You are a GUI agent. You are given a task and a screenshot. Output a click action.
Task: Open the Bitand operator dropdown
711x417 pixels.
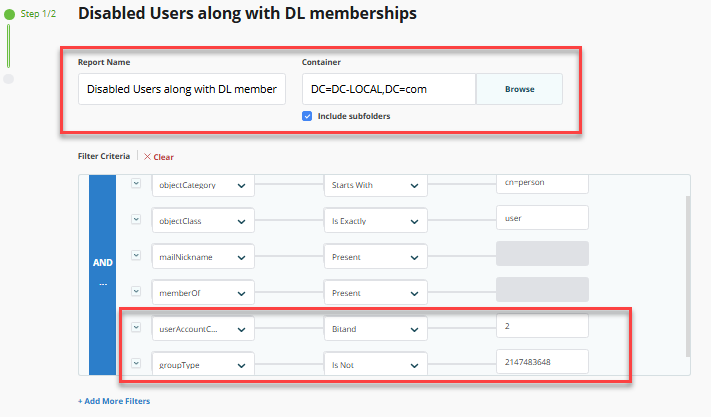[x=377, y=329]
